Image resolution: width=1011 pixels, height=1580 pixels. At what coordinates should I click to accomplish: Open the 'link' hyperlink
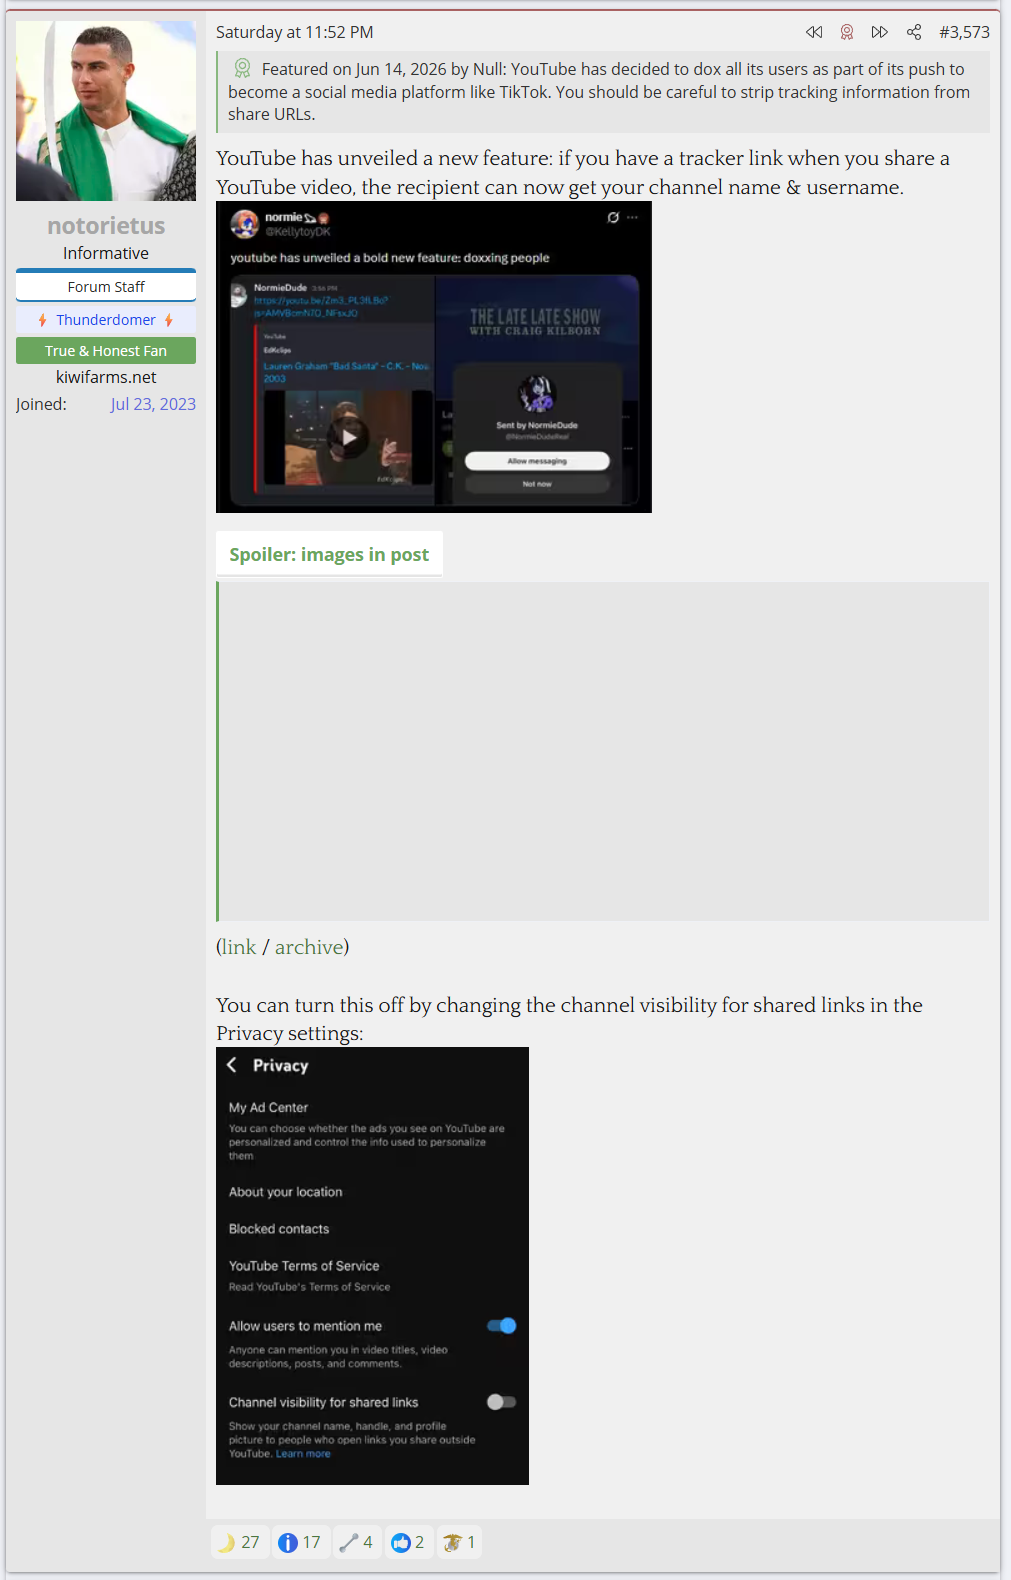click(239, 947)
